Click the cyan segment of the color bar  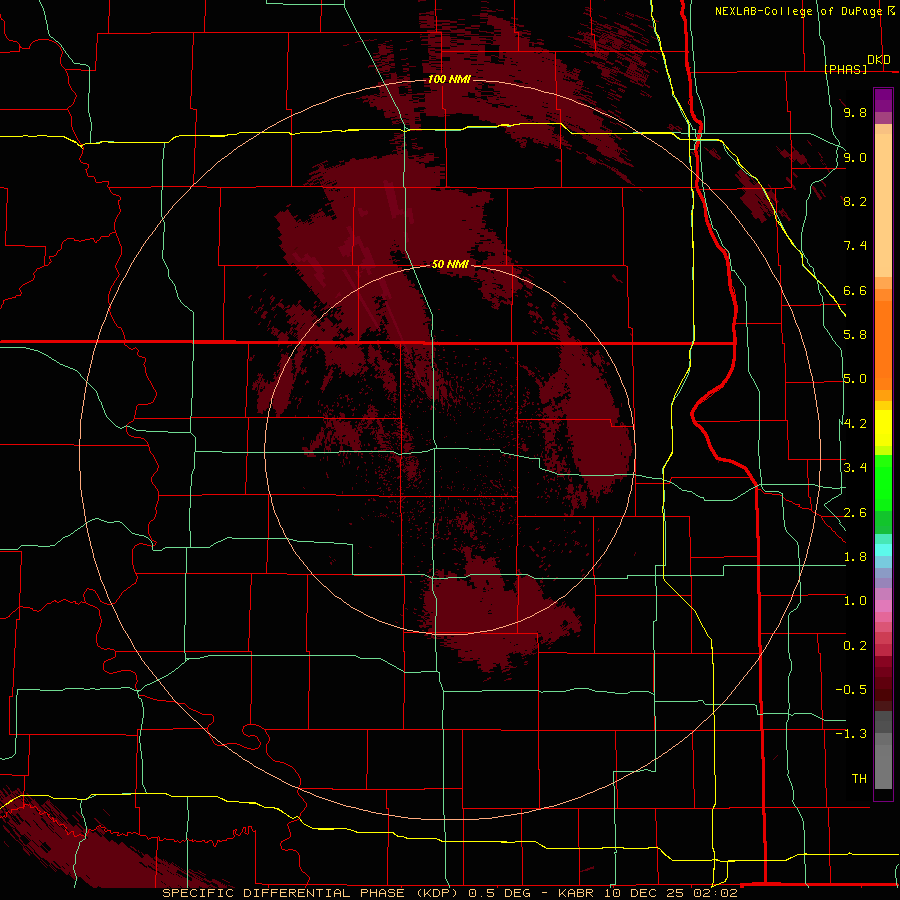click(883, 550)
